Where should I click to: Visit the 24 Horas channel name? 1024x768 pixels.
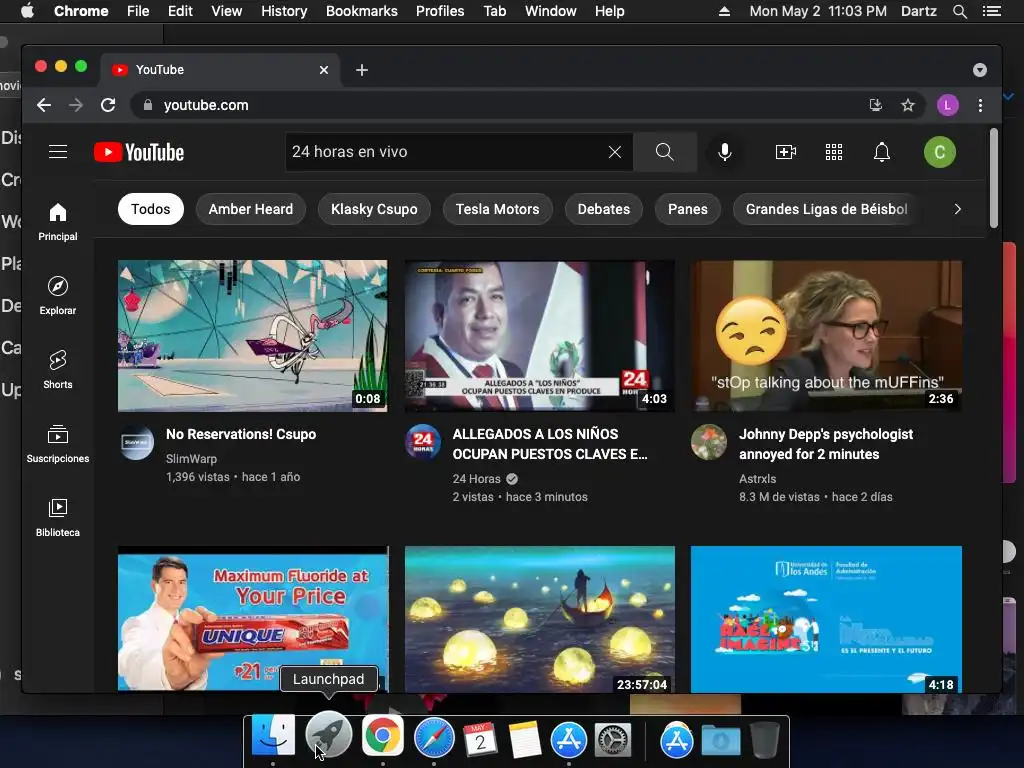click(x=477, y=479)
